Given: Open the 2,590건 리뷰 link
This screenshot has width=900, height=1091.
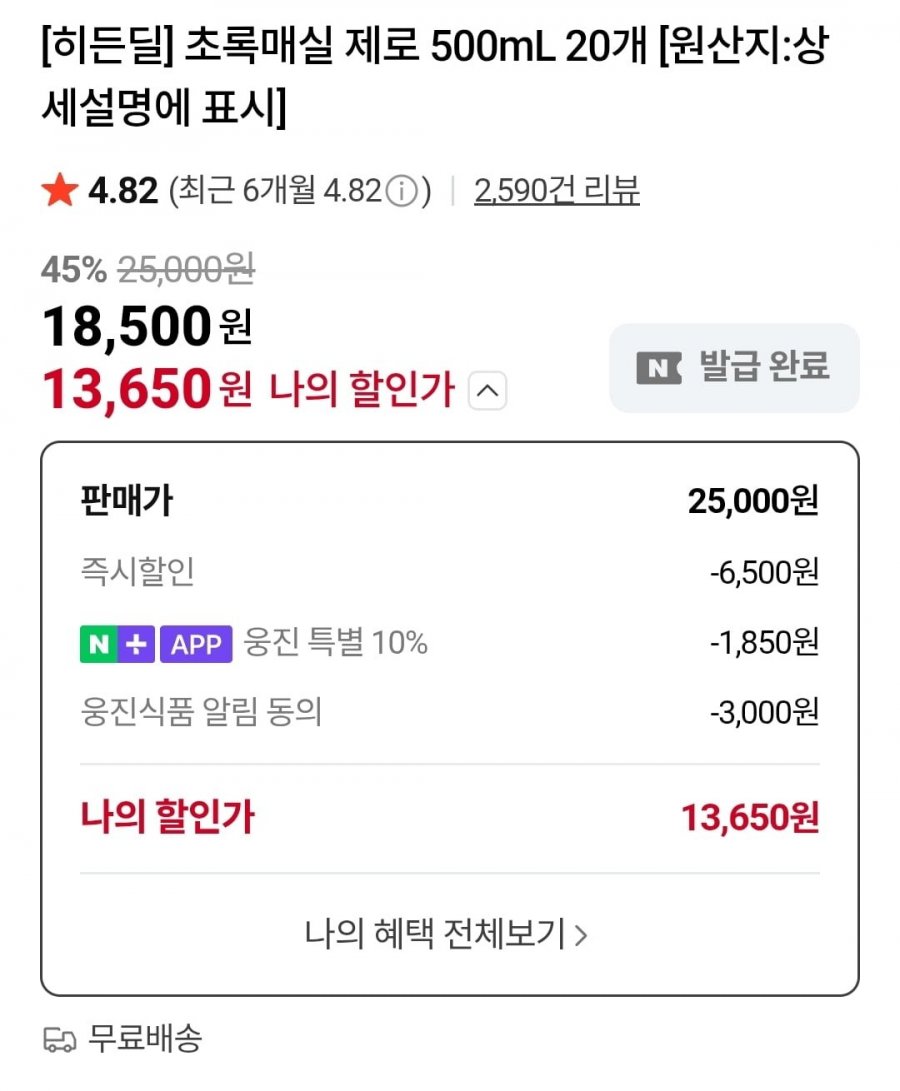Looking at the screenshot, I should 557,190.
